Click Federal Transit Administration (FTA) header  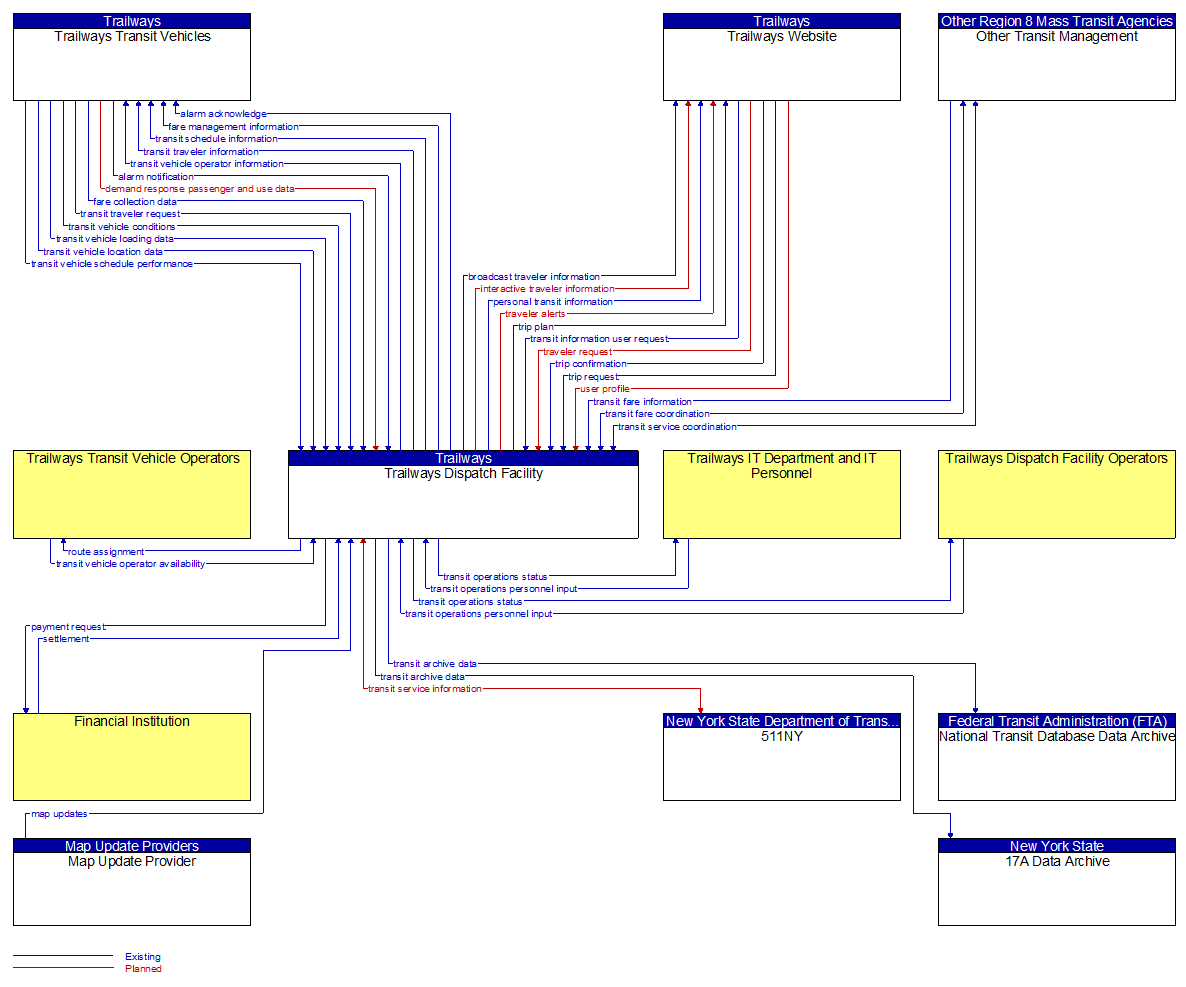[x=1057, y=721]
